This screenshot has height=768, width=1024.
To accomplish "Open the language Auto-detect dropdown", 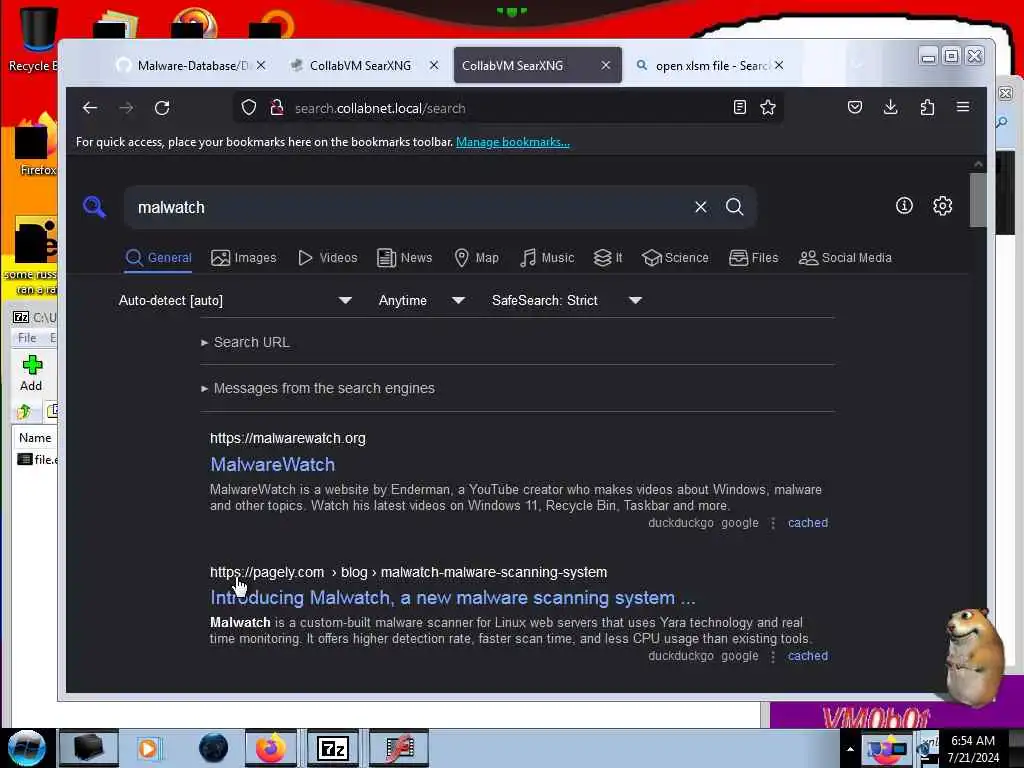I will [235, 300].
